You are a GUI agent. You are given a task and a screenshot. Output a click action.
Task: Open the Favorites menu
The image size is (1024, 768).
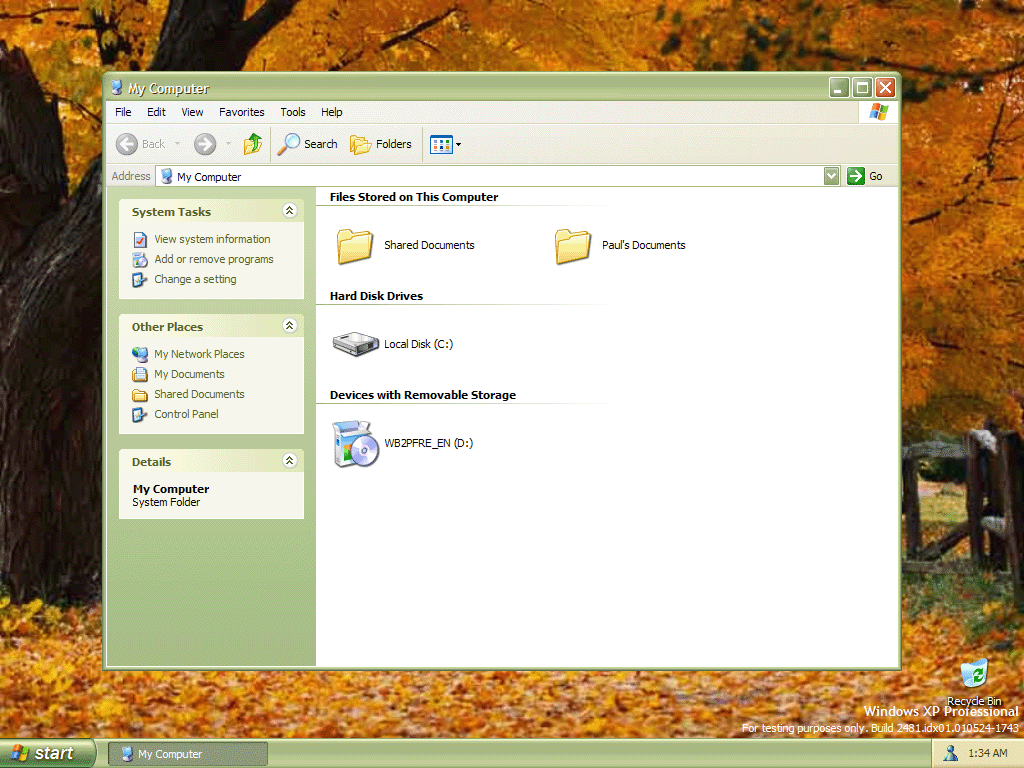pos(242,112)
